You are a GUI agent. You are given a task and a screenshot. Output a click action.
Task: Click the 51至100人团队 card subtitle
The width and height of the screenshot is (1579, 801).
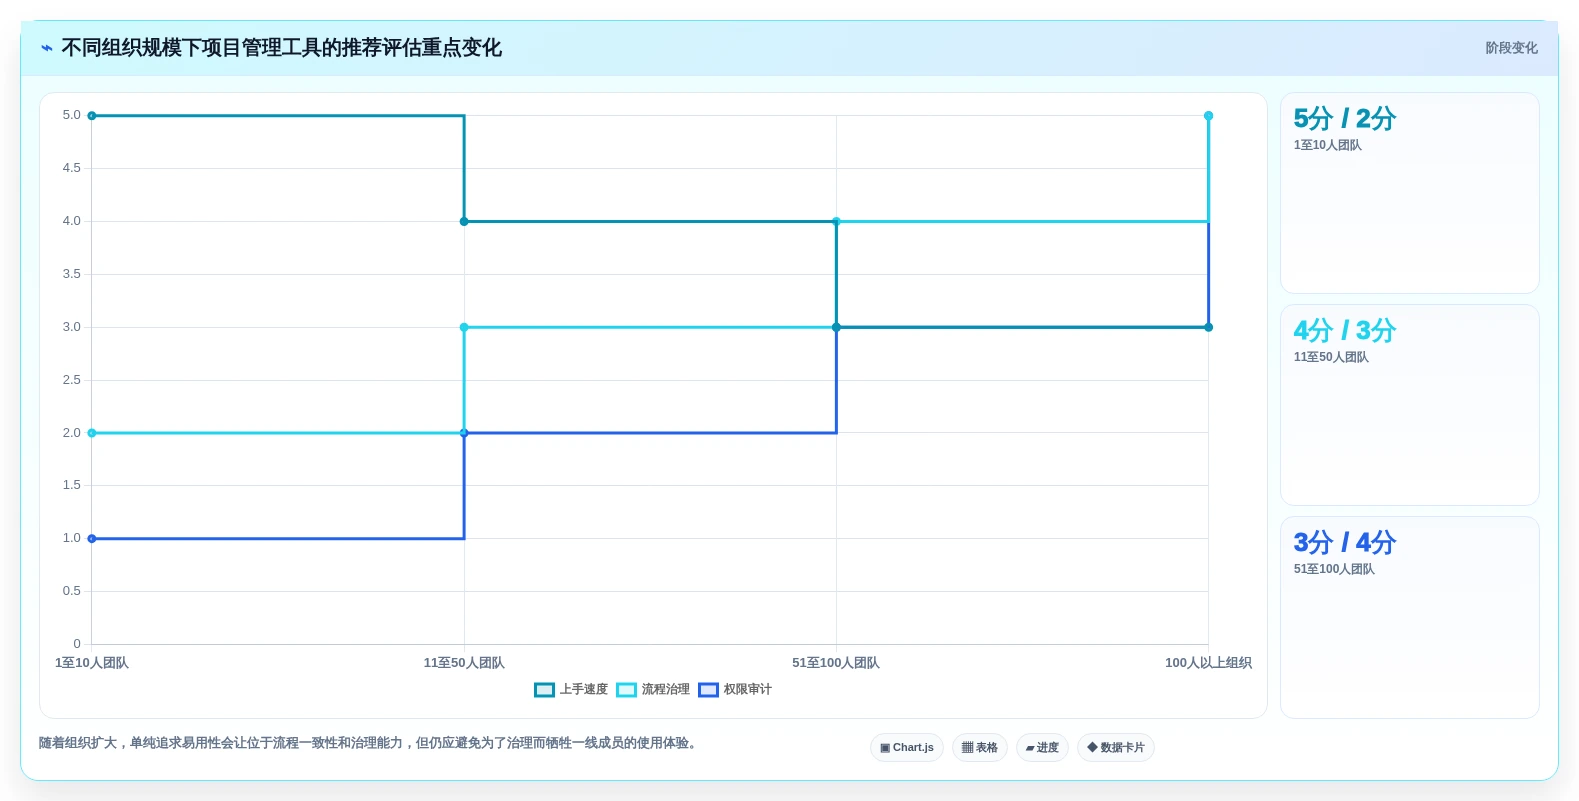pos(1334,570)
